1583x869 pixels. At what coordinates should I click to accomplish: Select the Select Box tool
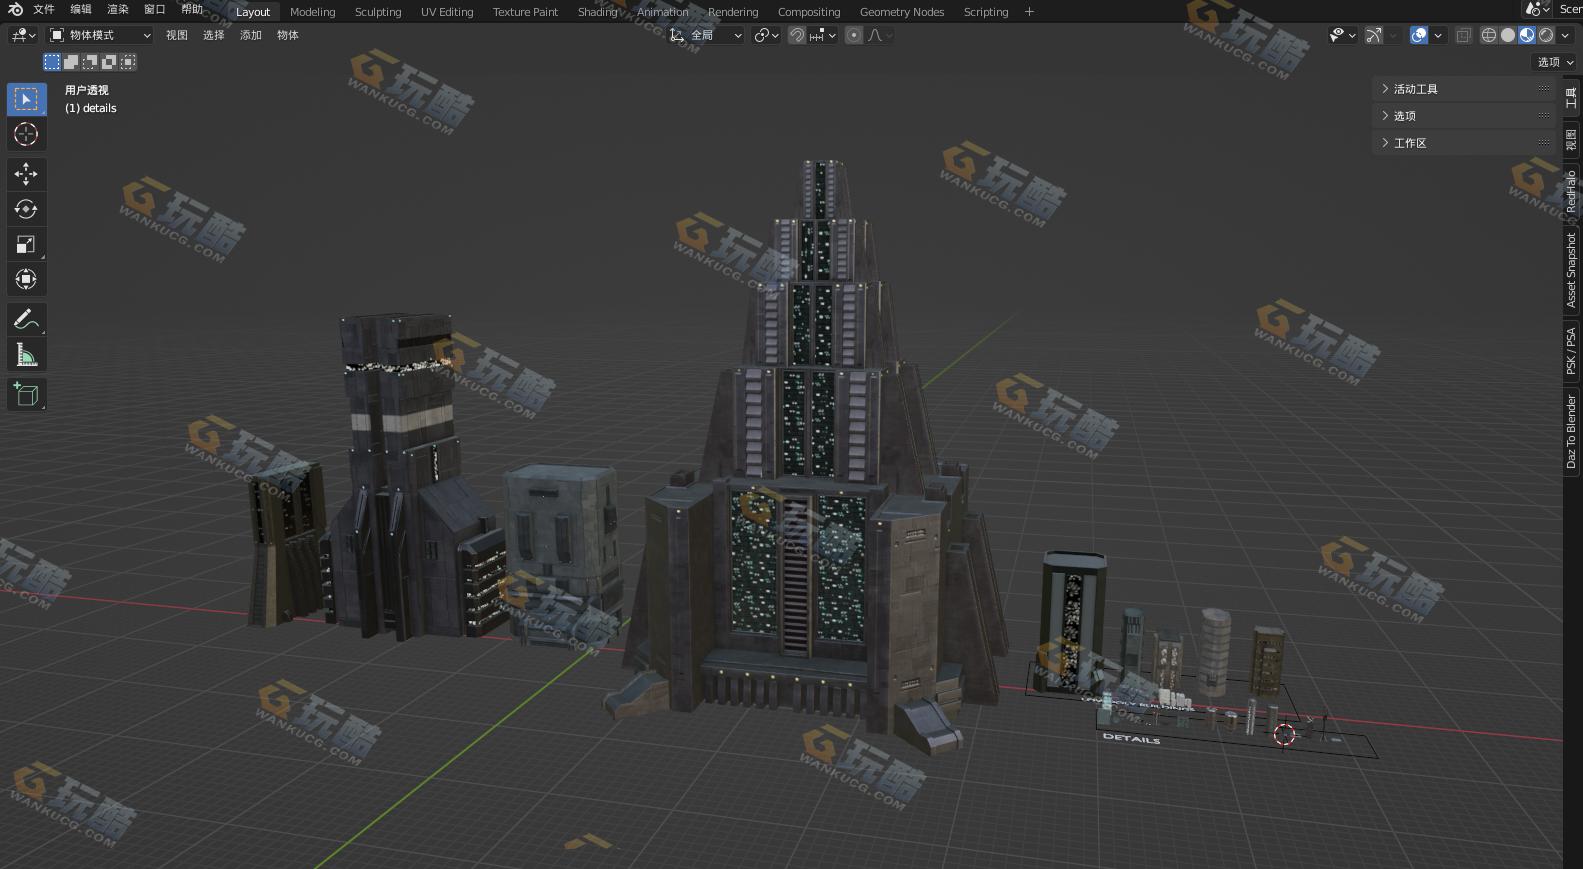coord(27,99)
